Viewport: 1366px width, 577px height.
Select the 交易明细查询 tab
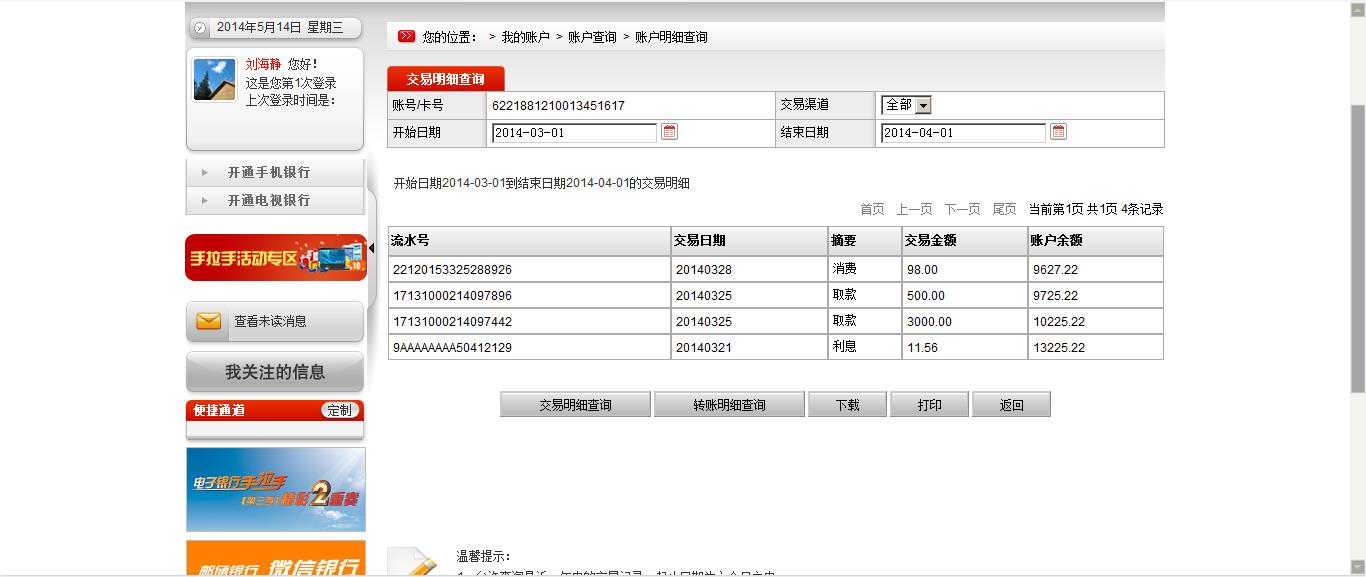pos(445,79)
